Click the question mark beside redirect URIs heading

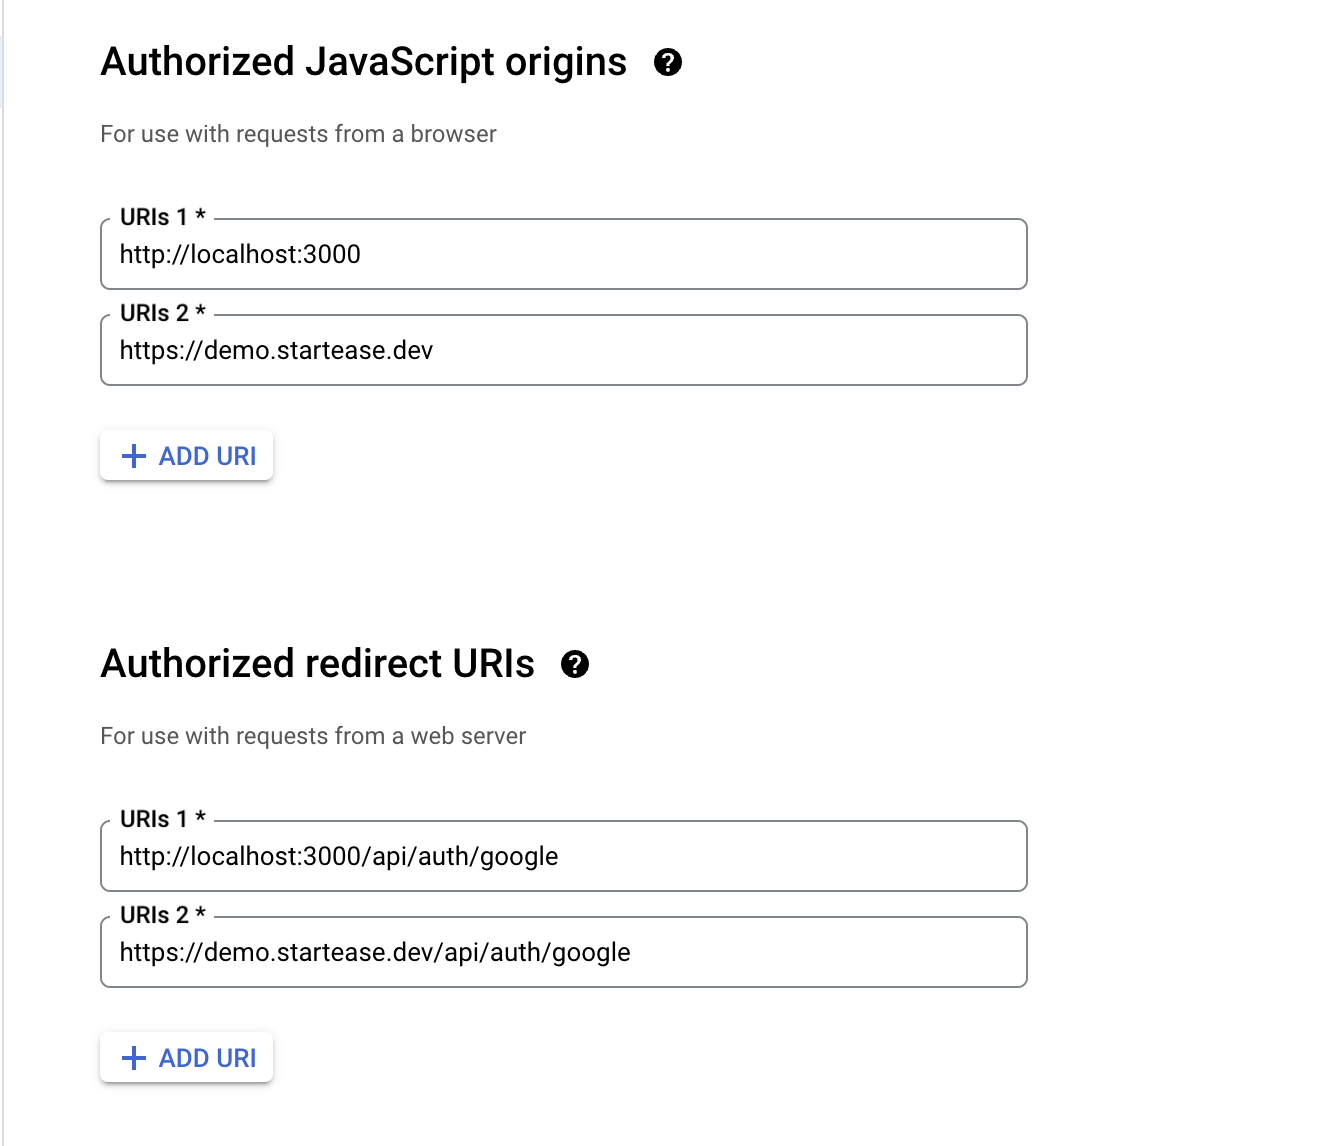coord(575,664)
